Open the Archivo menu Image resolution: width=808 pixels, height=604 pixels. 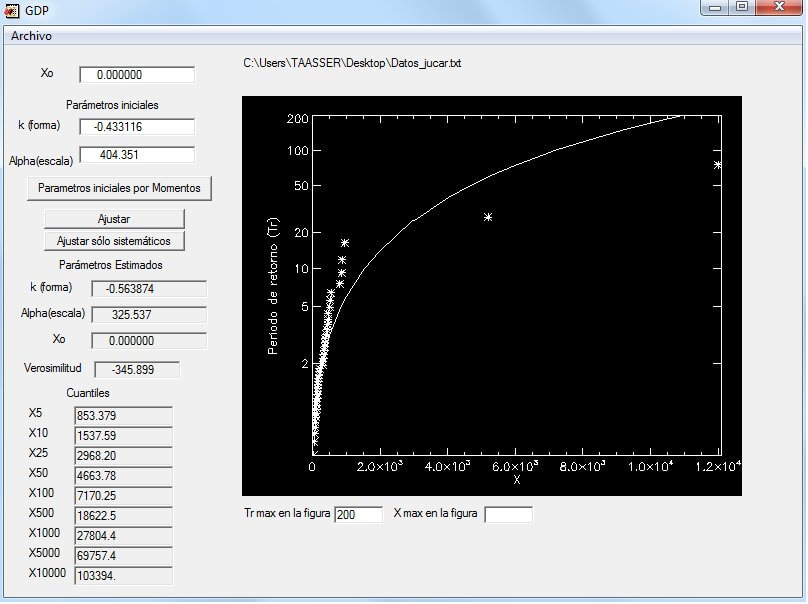31,36
